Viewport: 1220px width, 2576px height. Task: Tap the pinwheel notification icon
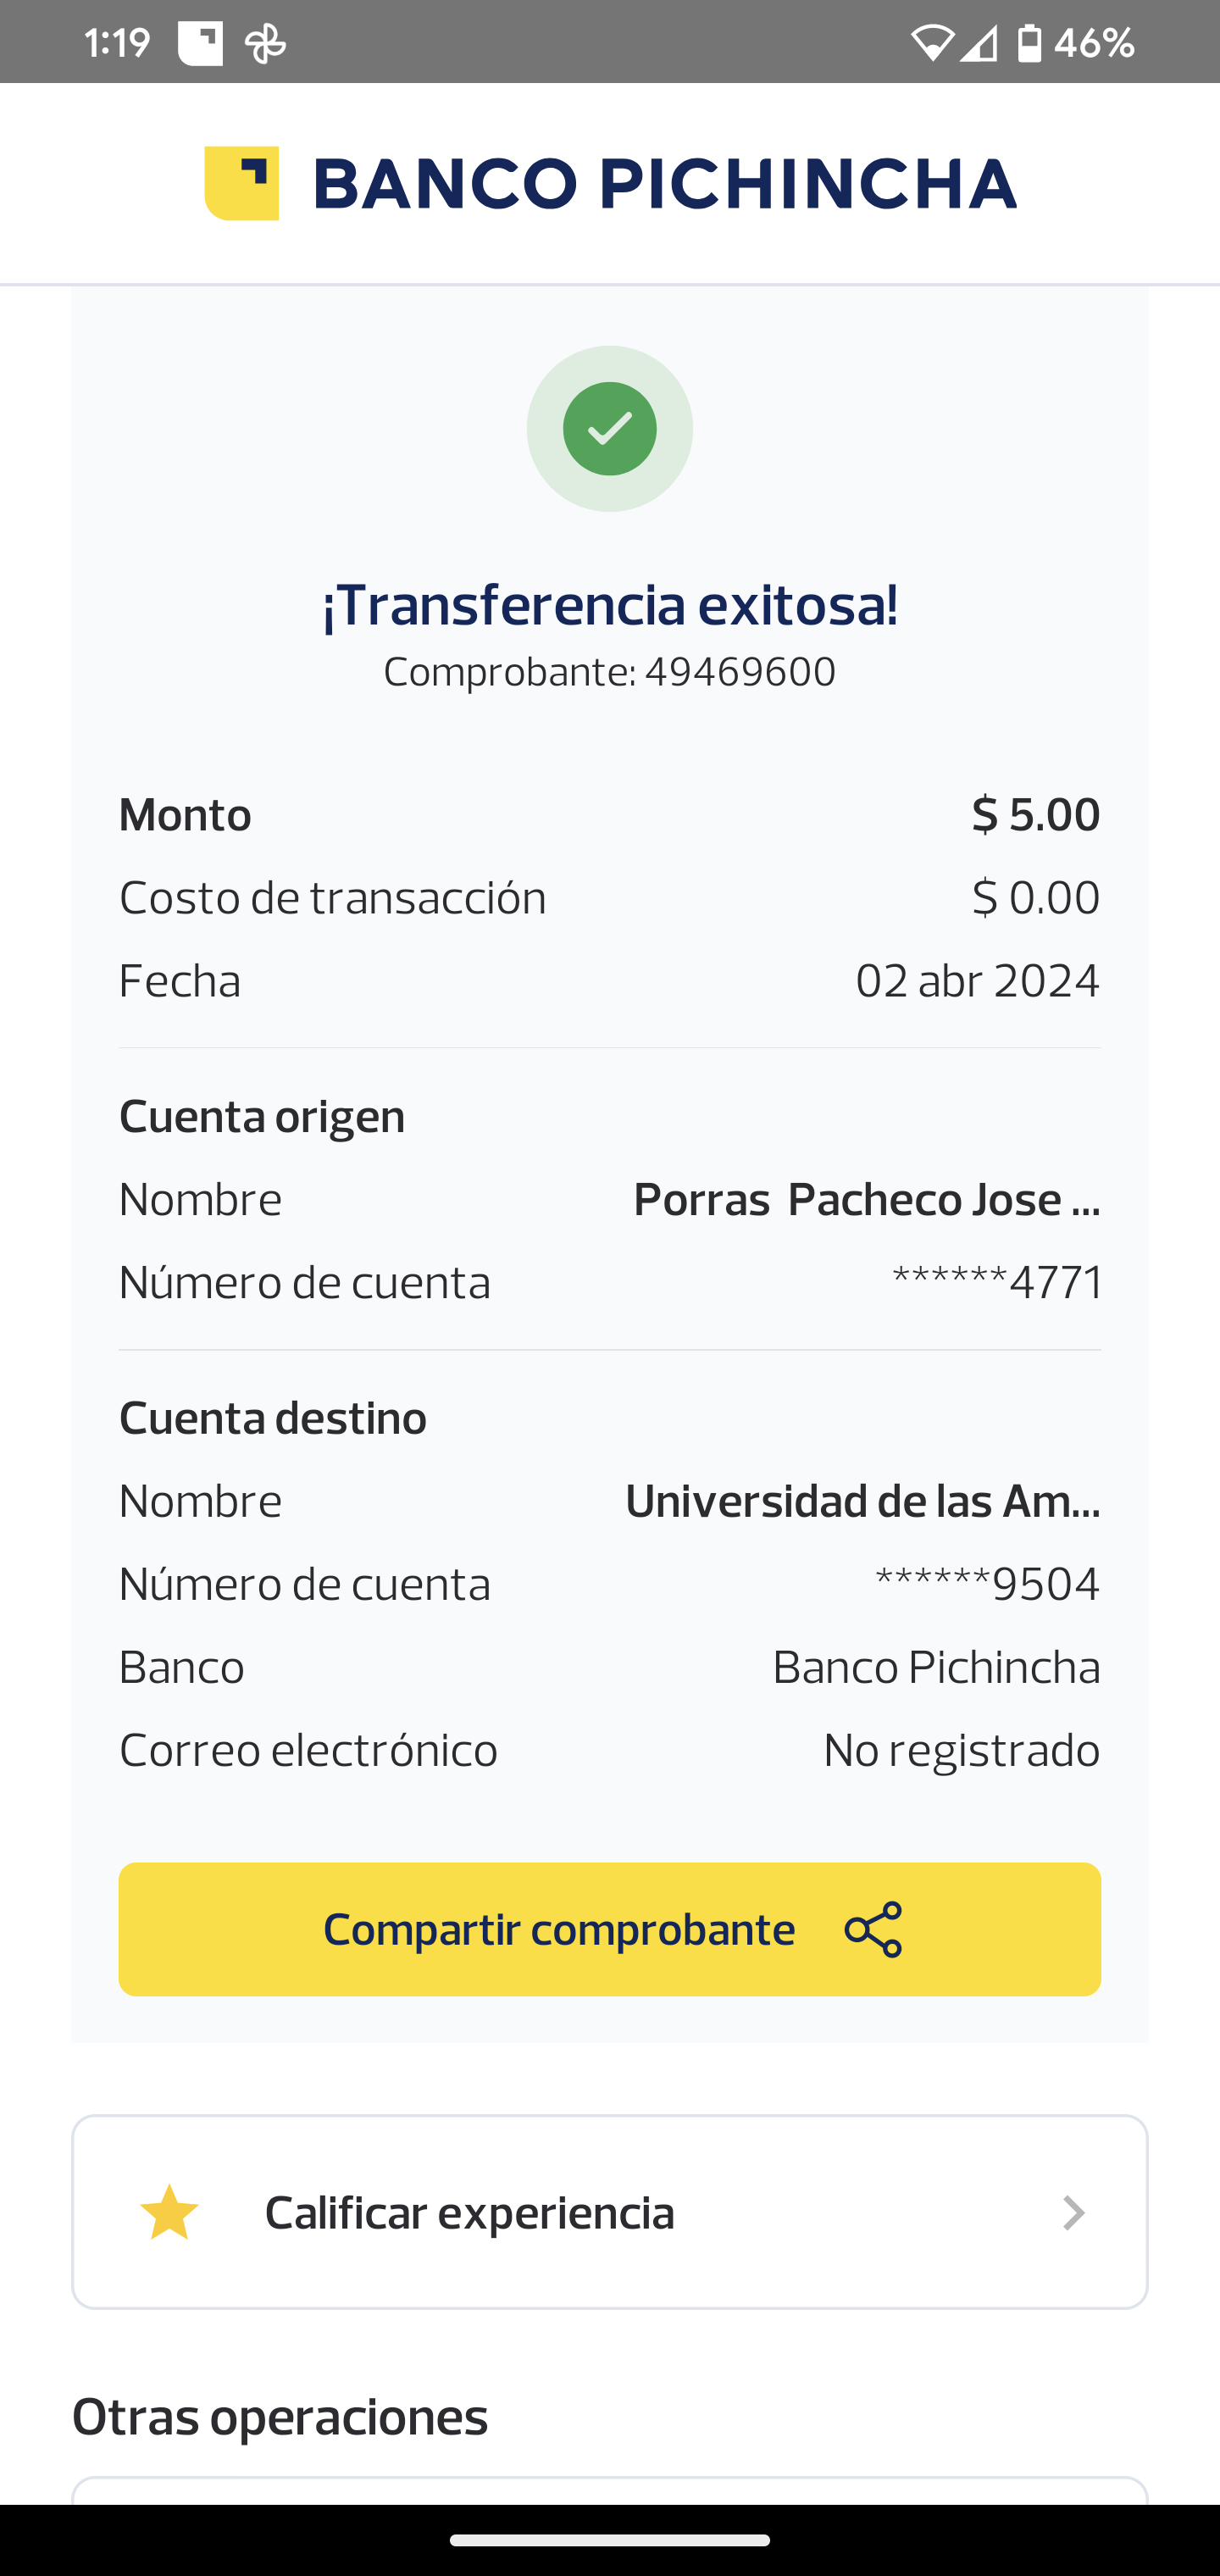[266, 44]
